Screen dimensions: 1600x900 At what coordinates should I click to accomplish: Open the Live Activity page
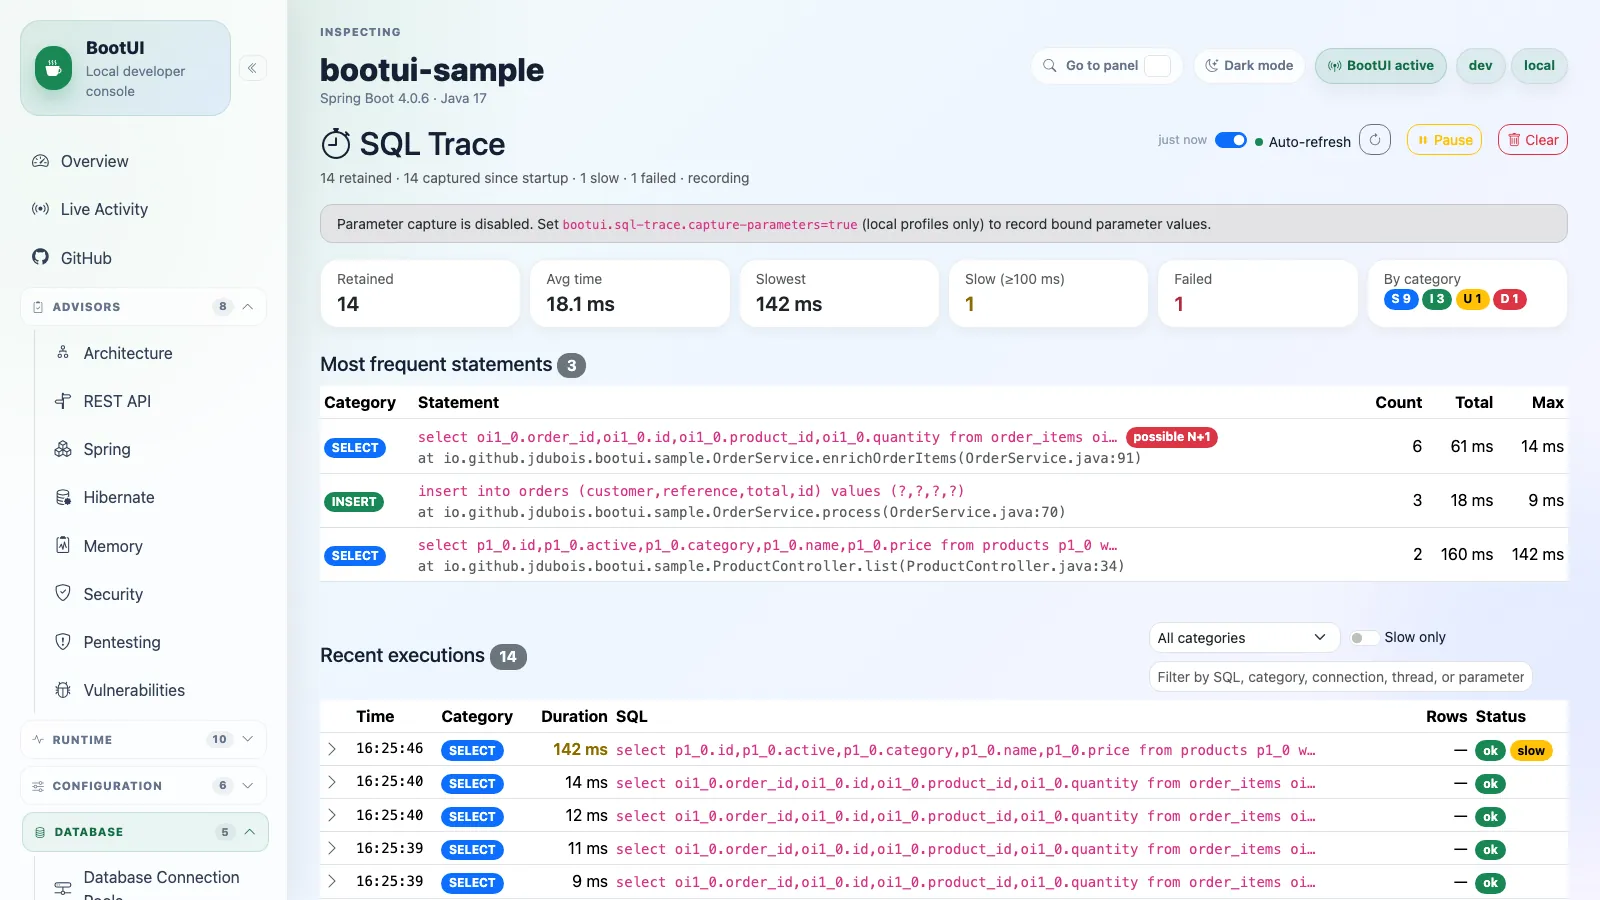pos(104,209)
